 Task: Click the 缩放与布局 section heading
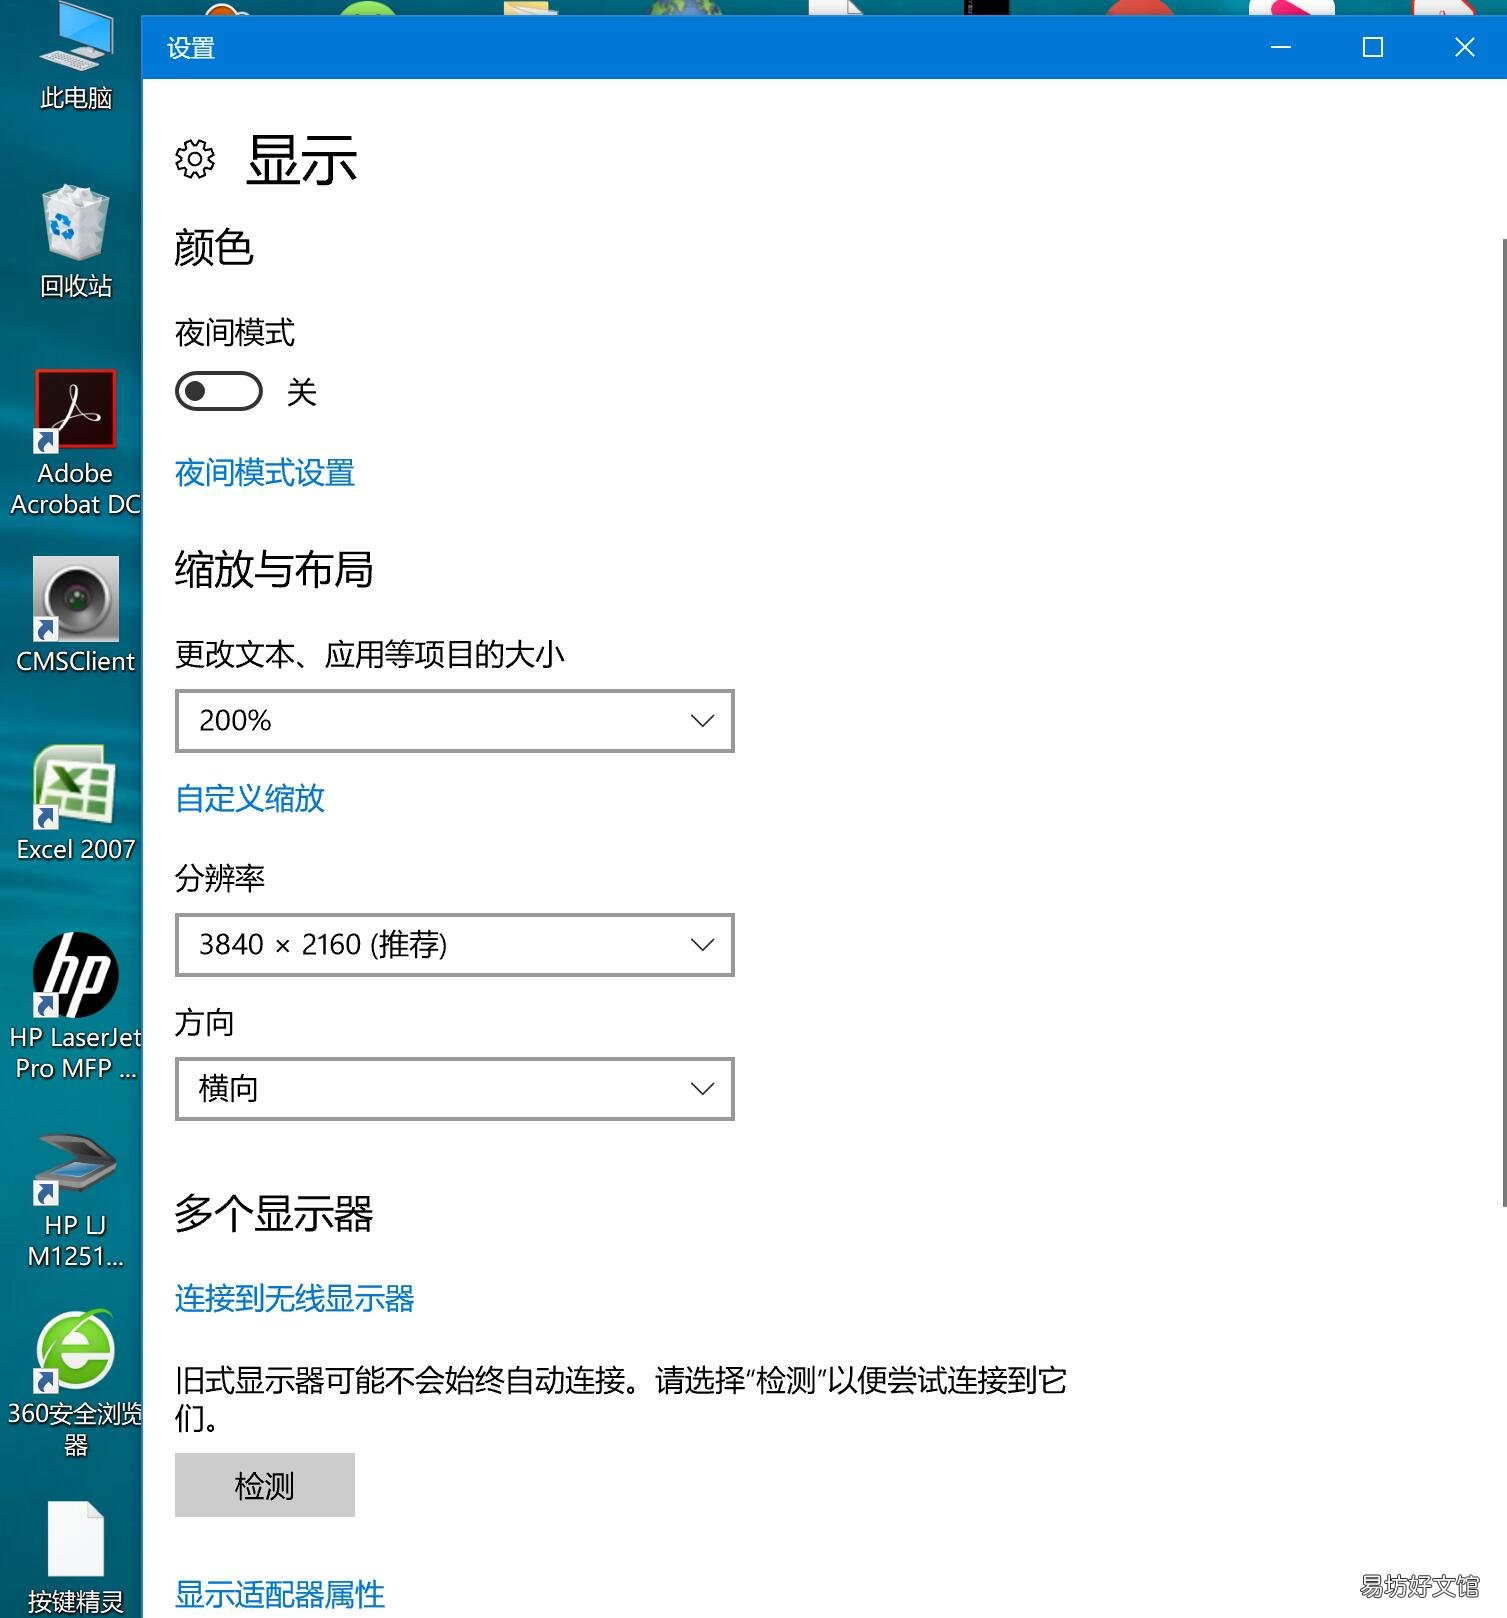pyautogui.click(x=274, y=569)
